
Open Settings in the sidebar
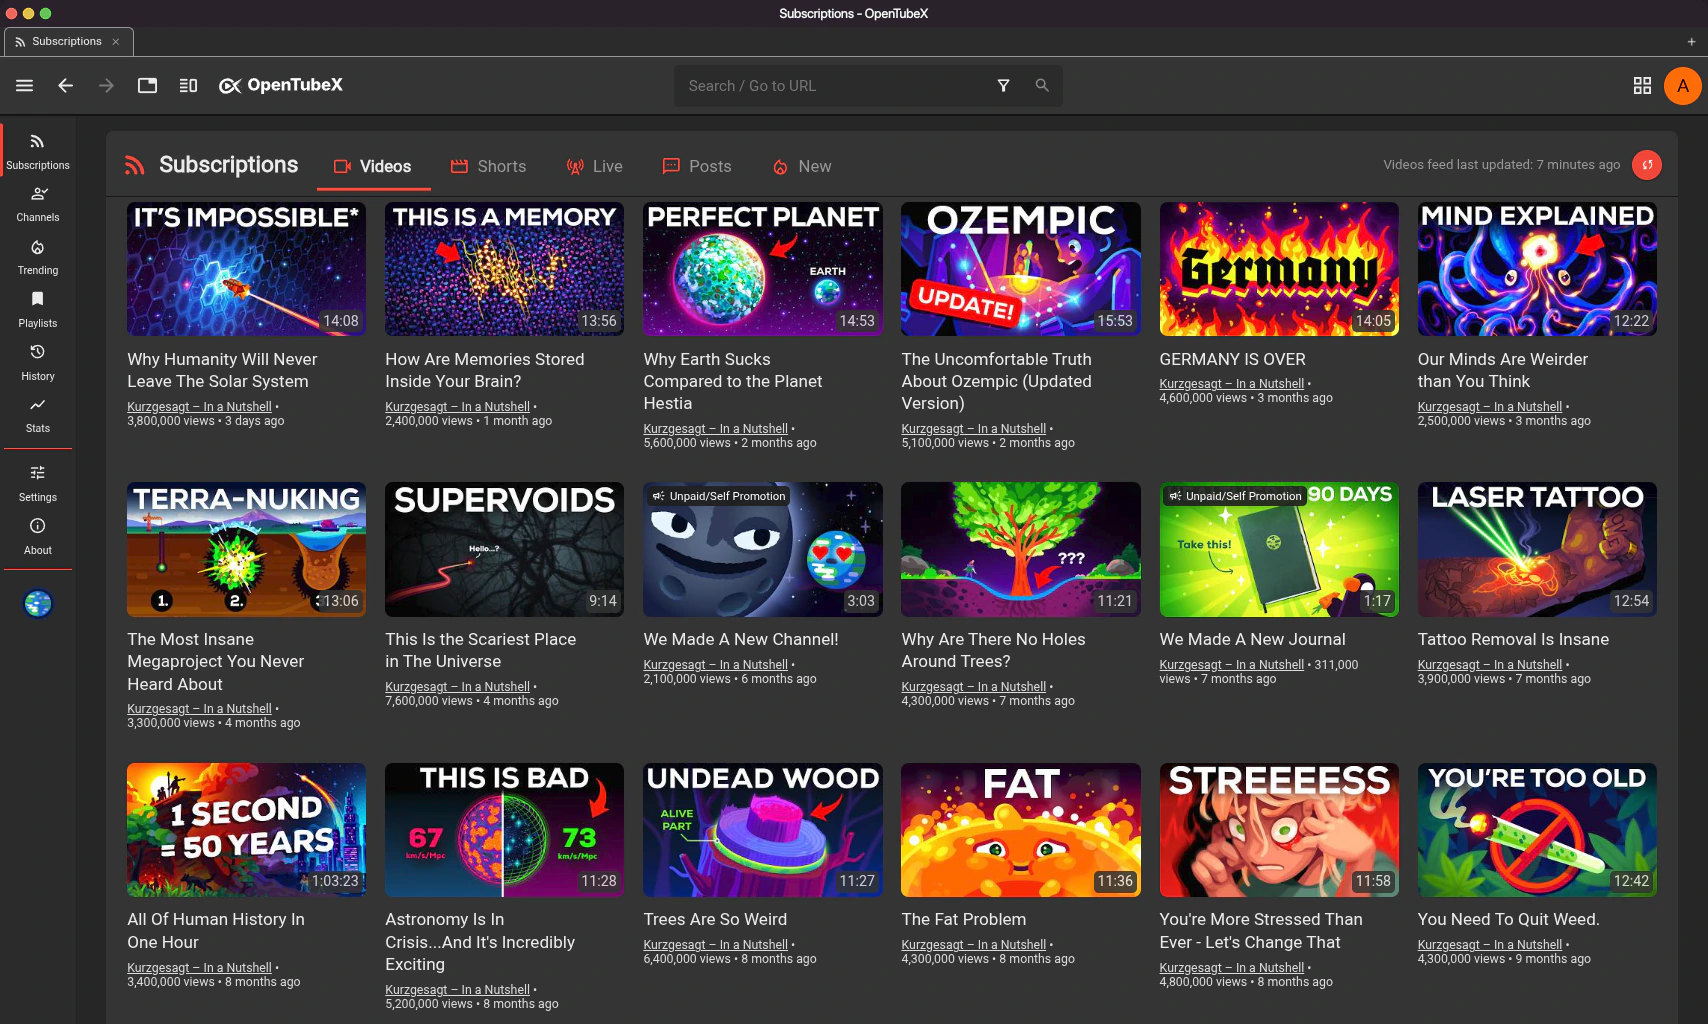pos(38,484)
